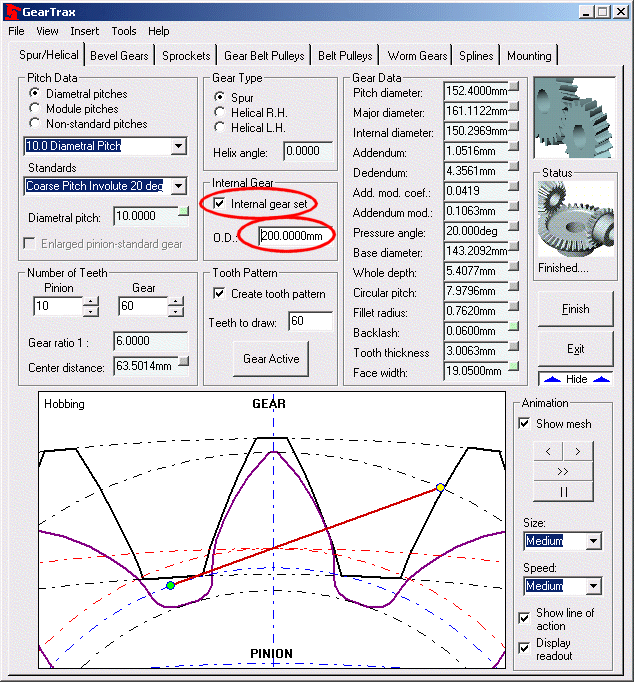The image size is (634, 682).
Task: Open the Coarse Pitch Involute standards dropdown
Action: coord(179,186)
